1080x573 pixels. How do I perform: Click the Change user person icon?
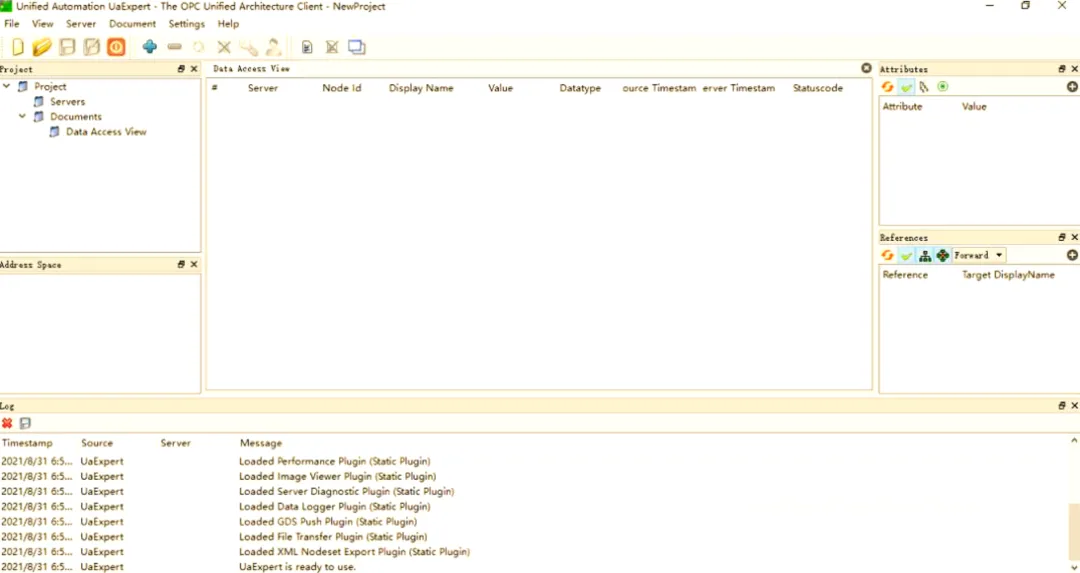click(x=273, y=47)
